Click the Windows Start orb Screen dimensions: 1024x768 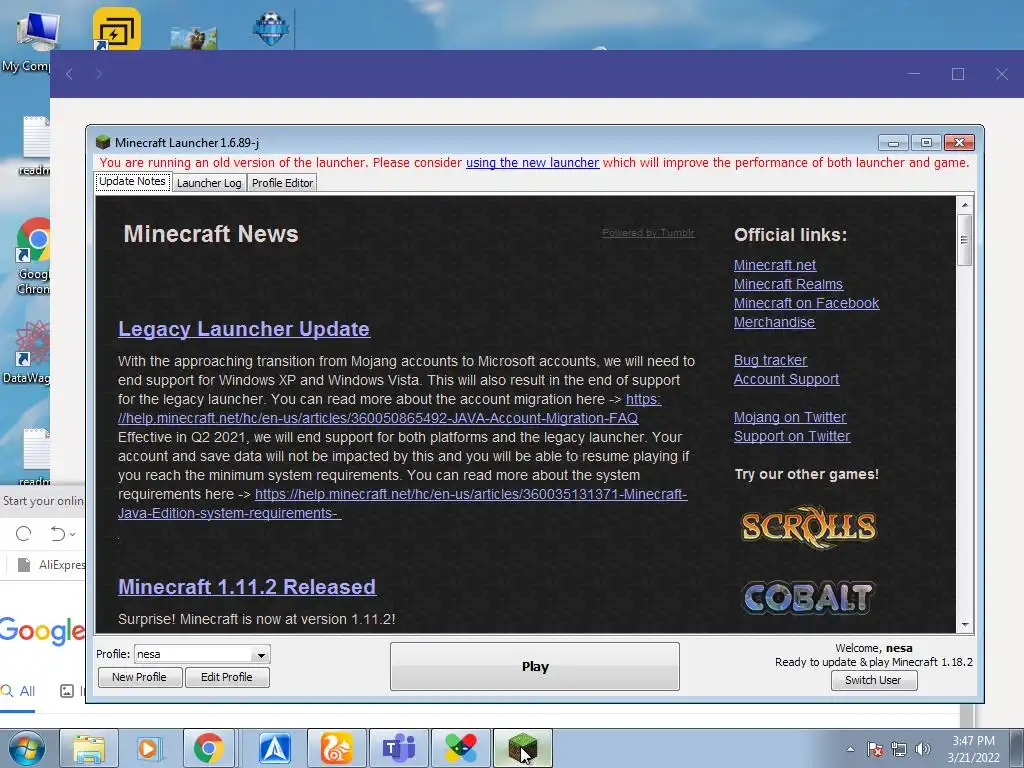(26, 748)
